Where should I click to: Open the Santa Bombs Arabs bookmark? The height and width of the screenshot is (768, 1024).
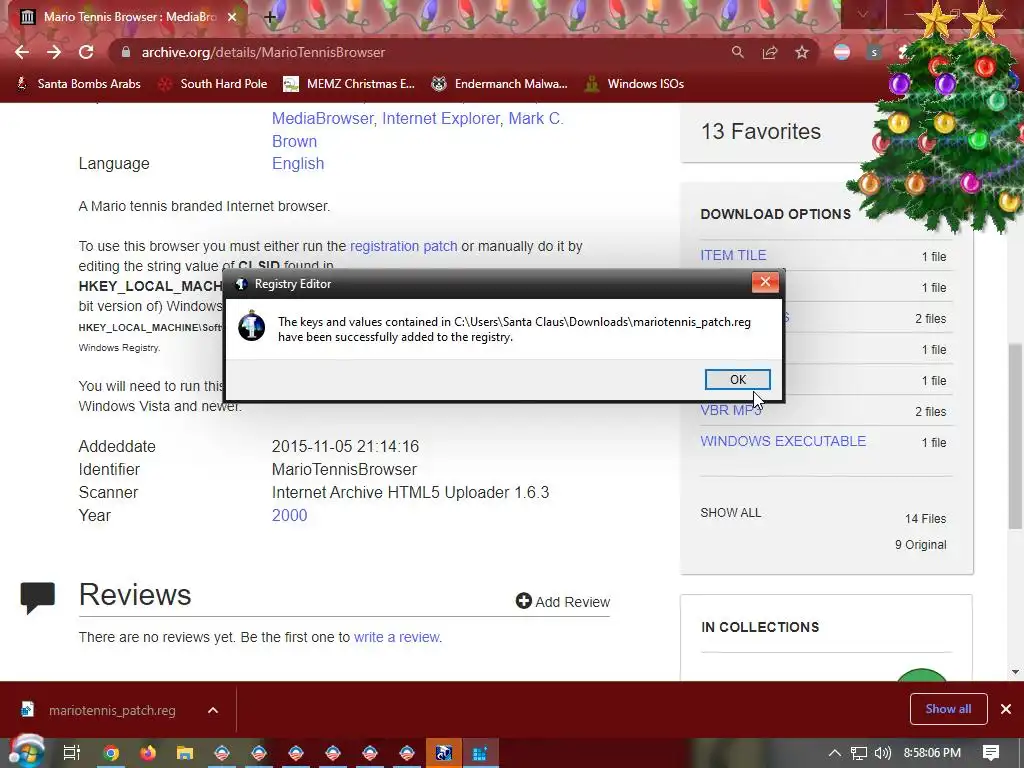point(78,84)
